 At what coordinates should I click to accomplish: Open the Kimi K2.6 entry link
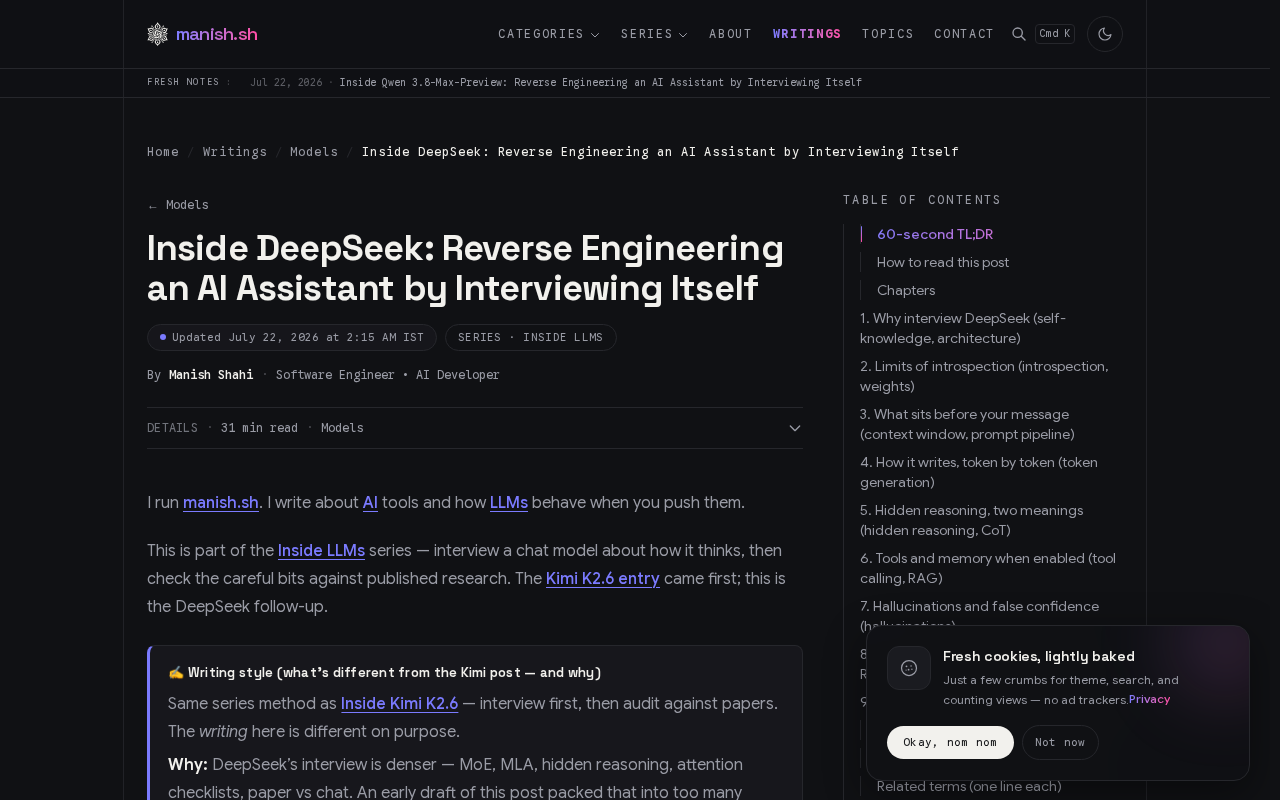603,579
